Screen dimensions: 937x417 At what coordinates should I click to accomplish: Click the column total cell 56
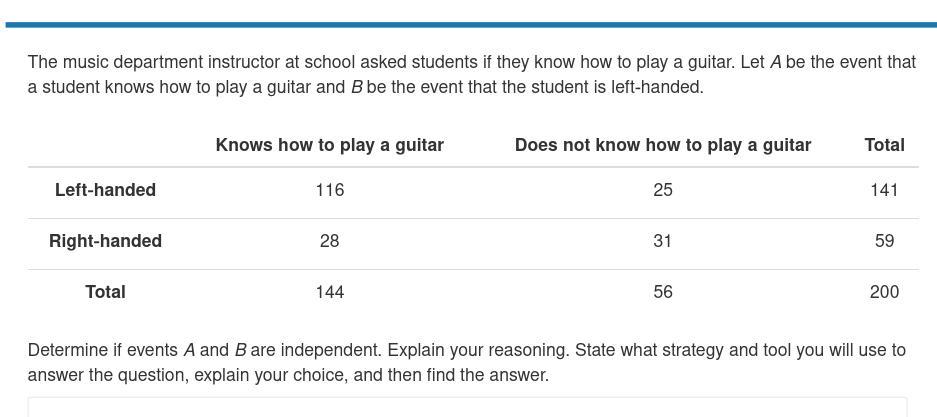[663, 292]
